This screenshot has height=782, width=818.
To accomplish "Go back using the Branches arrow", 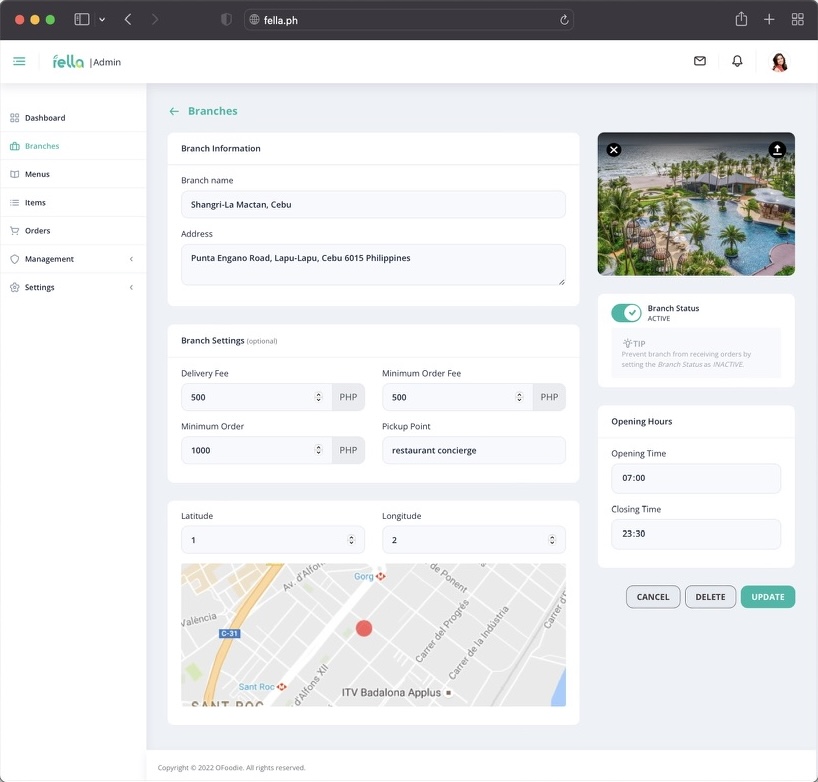I will tap(174, 110).
